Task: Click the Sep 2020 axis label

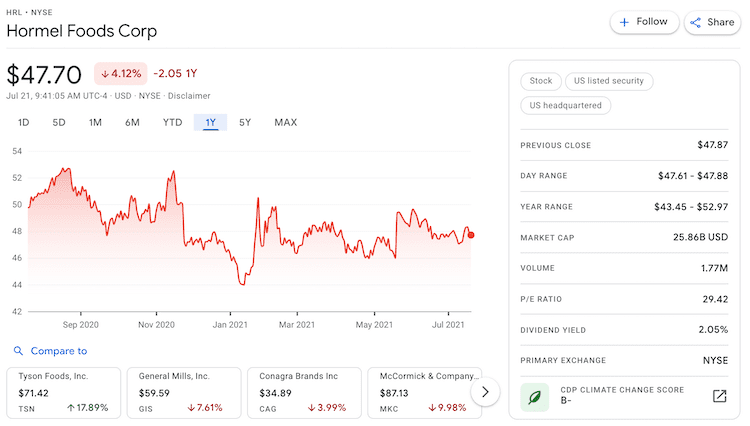Action: click(x=80, y=325)
